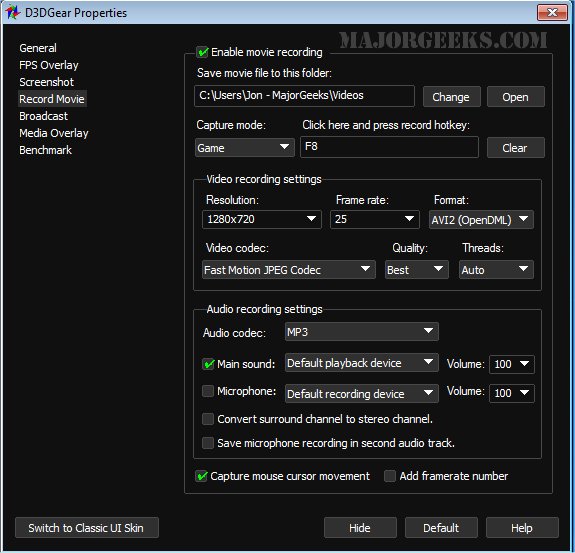575x553 pixels.
Task: Open the Capture mode dropdown showing Game
Action: coord(245,147)
